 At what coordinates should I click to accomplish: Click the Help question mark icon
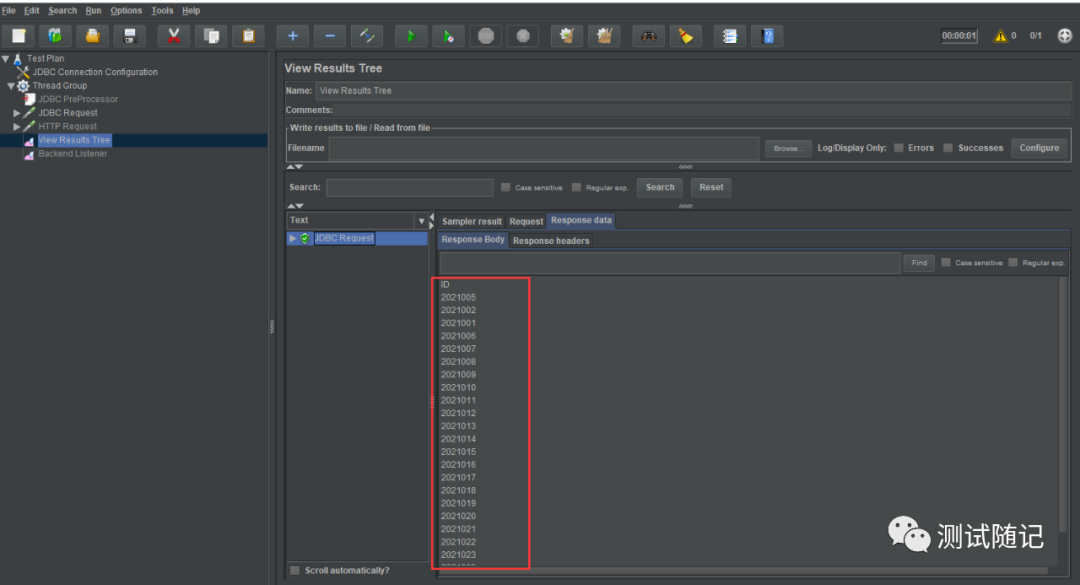767,36
